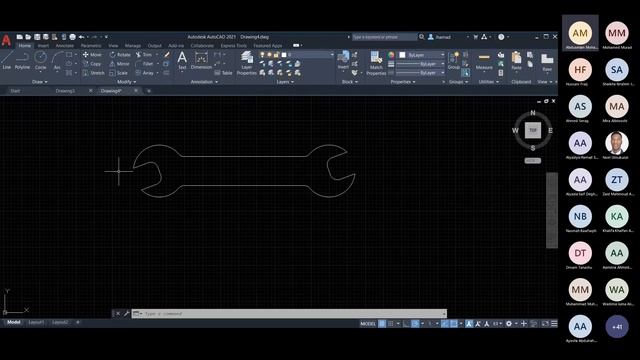
Task: Toggle grid display in status bar
Action: [382, 324]
